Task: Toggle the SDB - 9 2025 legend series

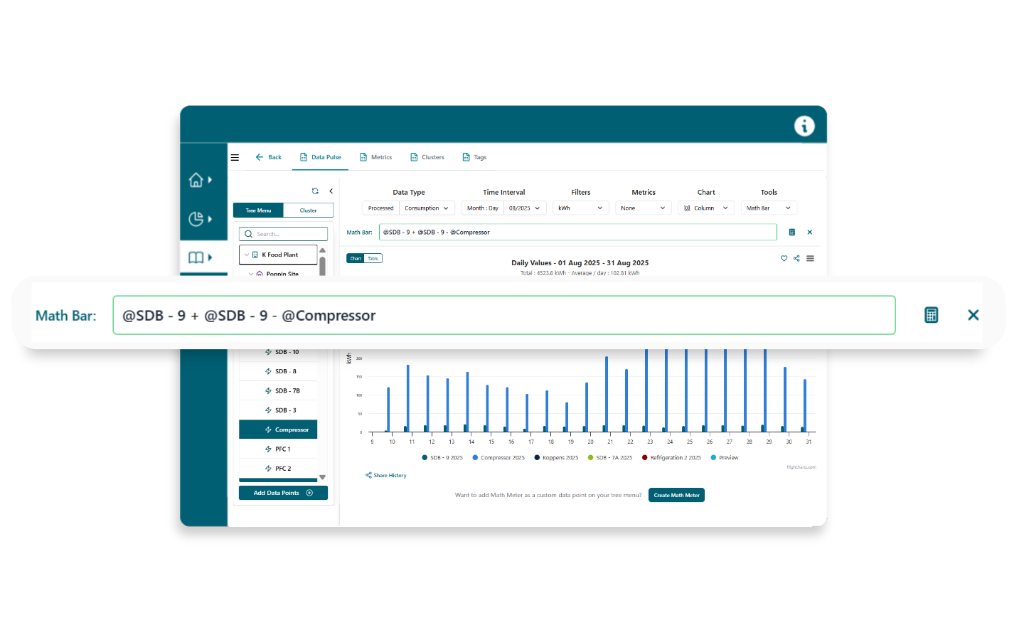Action: [x=440, y=457]
